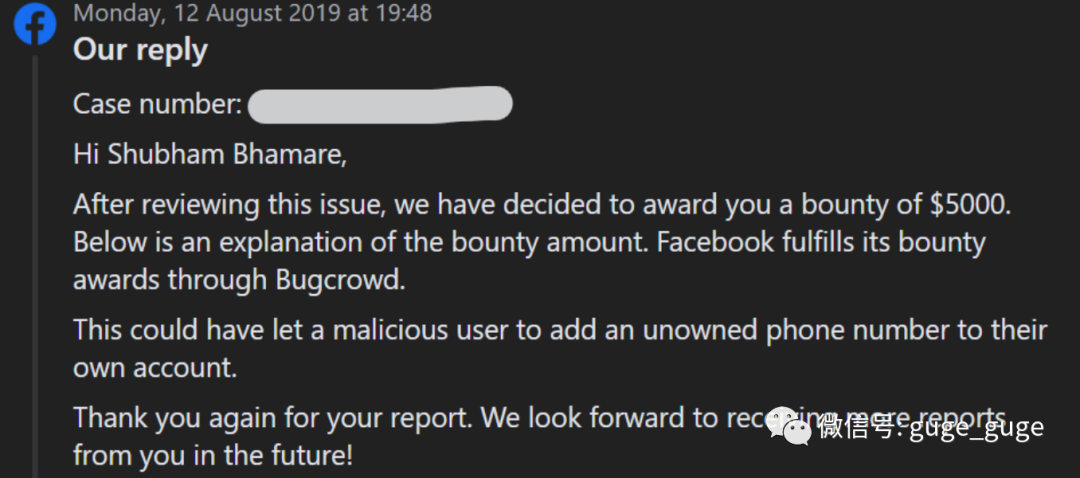Click the redacted case number blob
1080x478 pixels.
pos(380,105)
